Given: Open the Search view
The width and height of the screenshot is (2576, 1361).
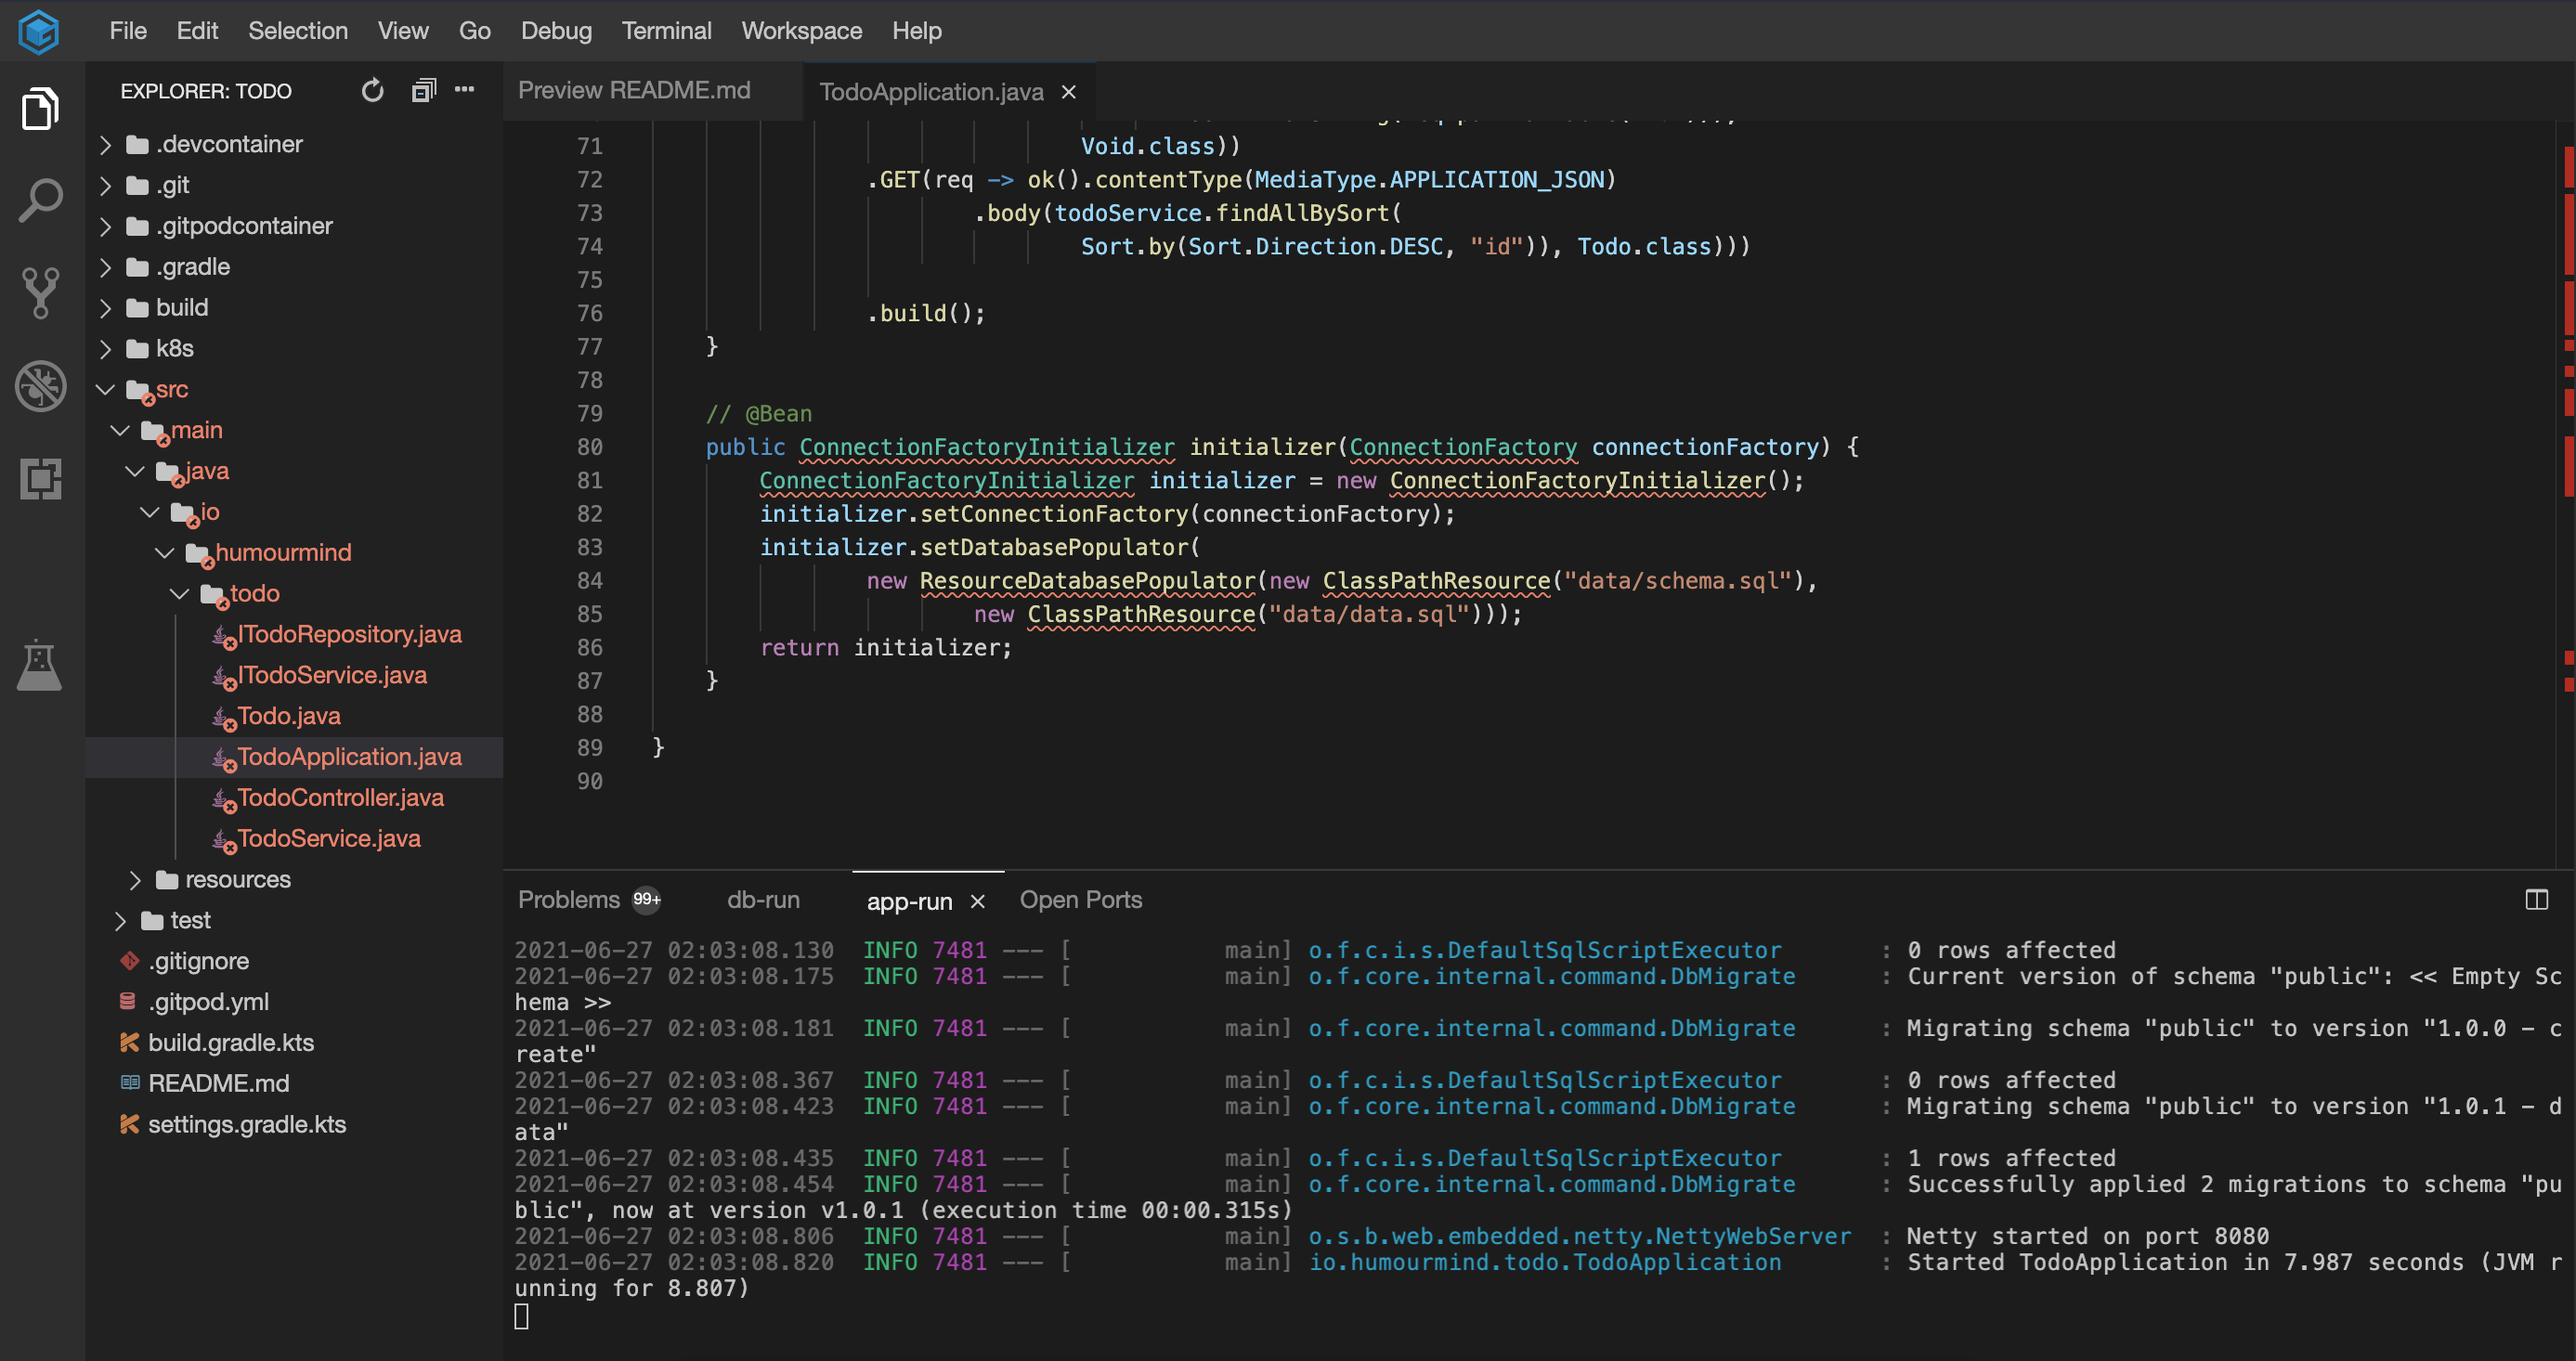Looking at the screenshot, I should (x=40, y=198).
